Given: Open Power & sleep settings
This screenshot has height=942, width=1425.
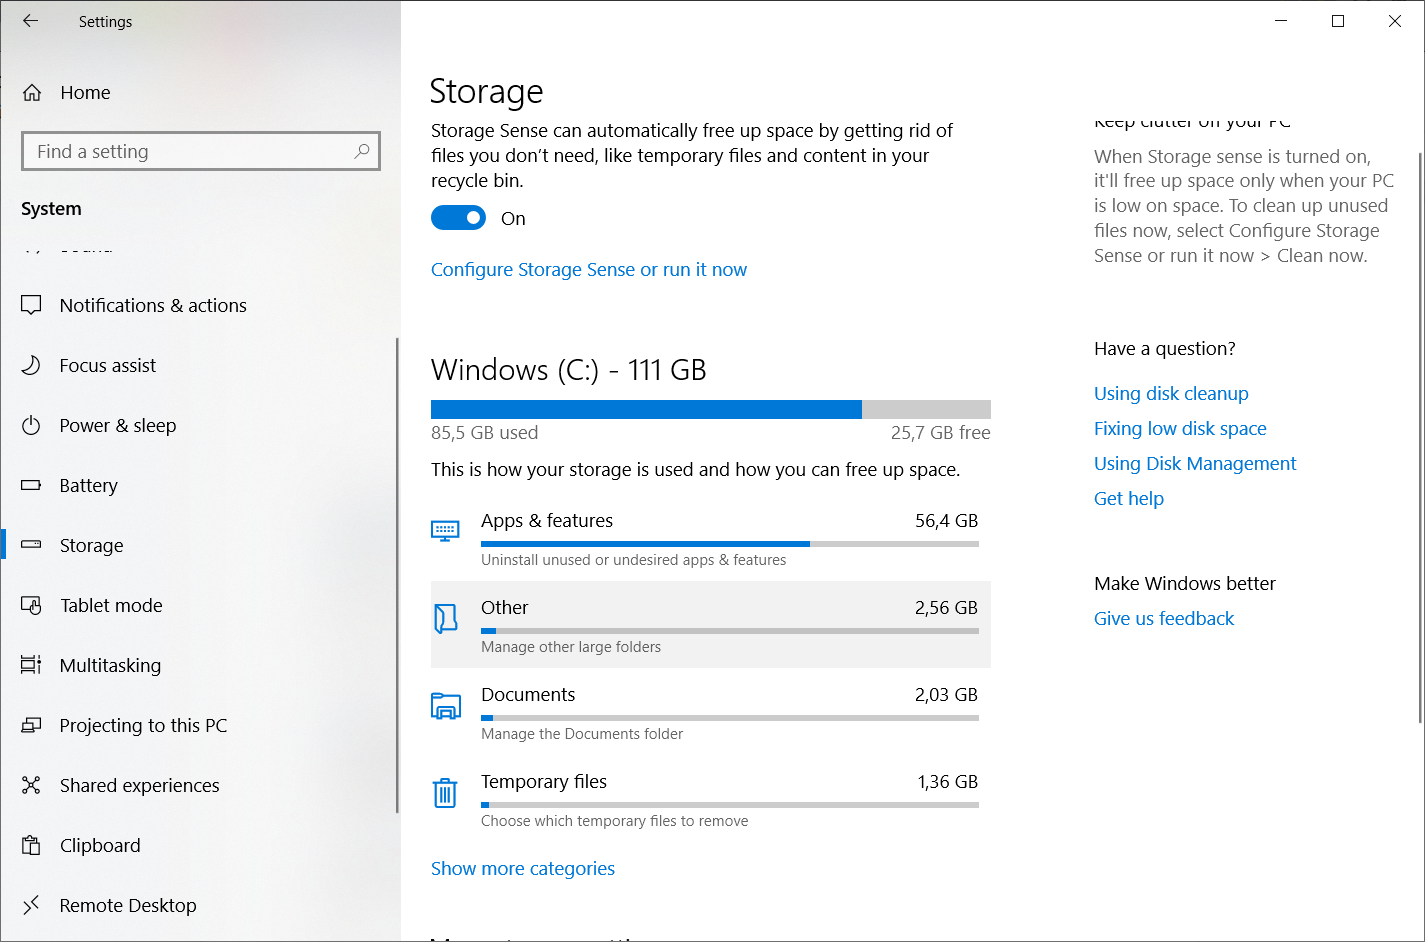Looking at the screenshot, I should 198,425.
